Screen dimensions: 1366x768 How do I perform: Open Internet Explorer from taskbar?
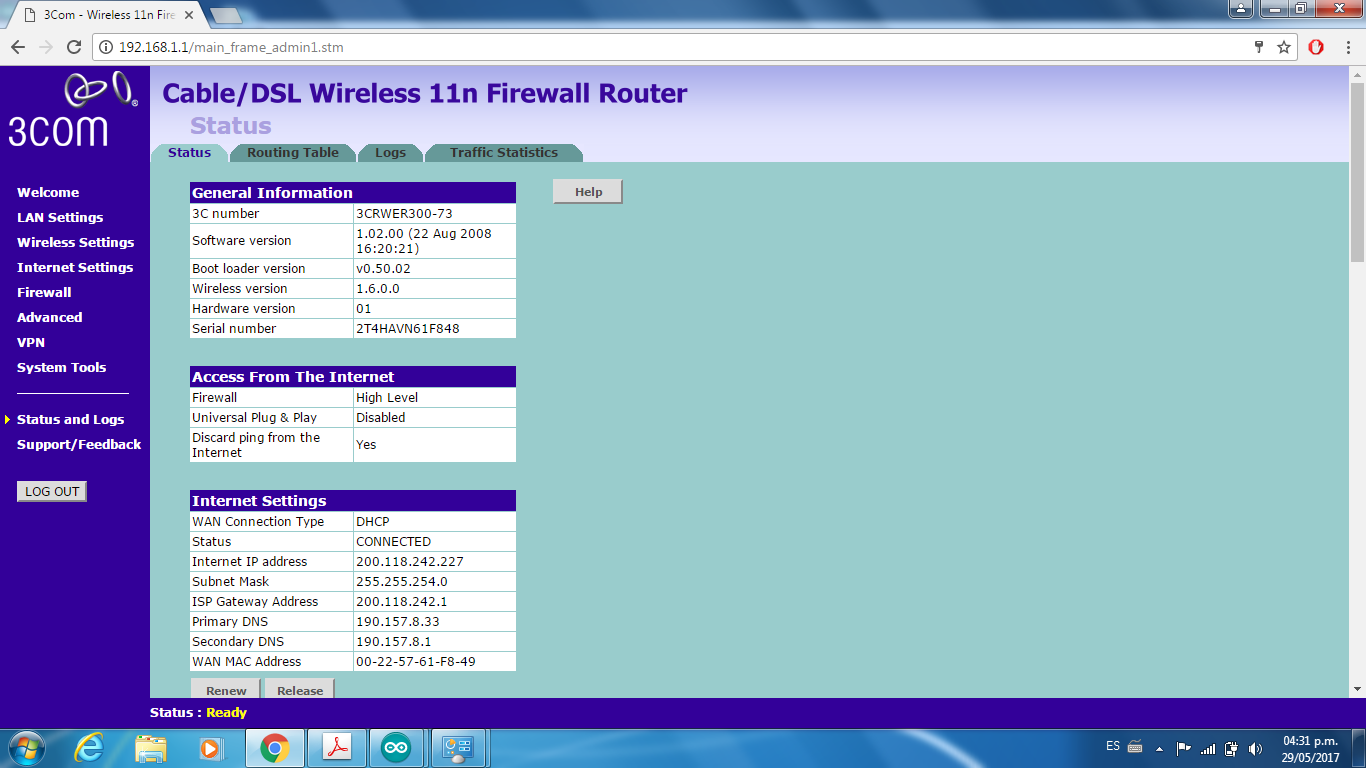[x=89, y=747]
